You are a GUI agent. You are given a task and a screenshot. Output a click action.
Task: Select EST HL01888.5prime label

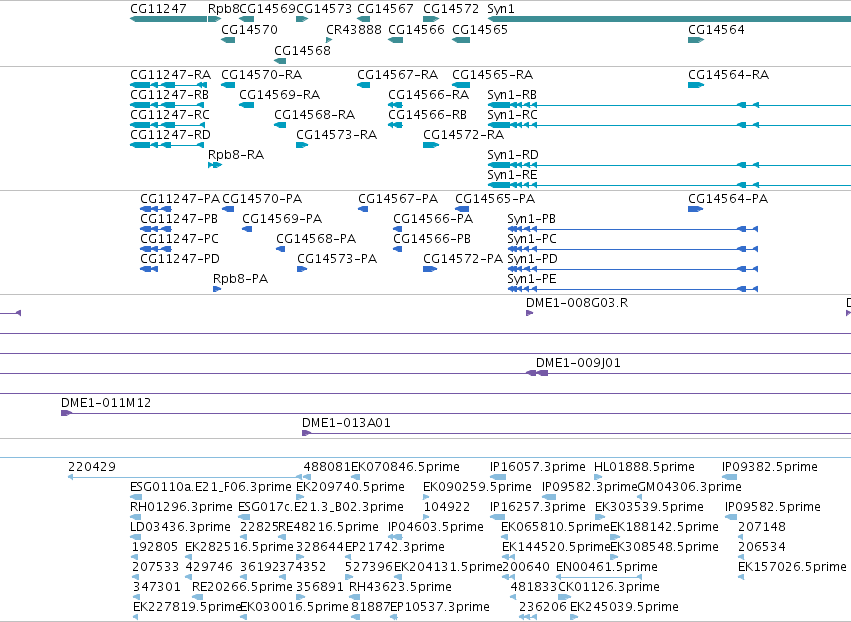click(x=644, y=467)
